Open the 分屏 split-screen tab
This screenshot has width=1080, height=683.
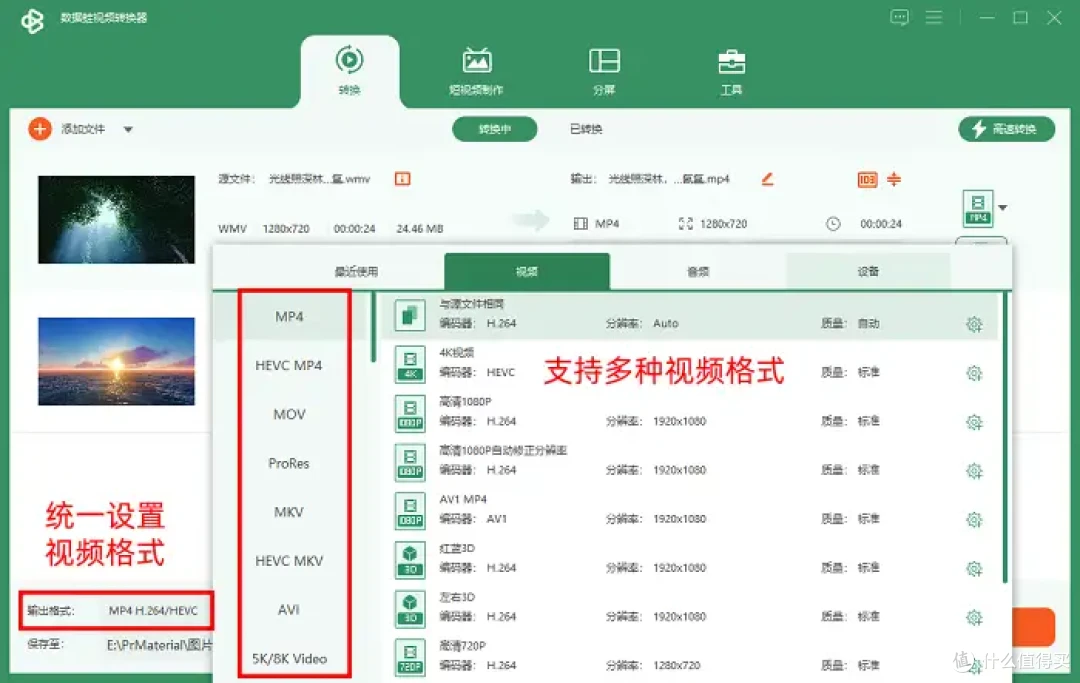pyautogui.click(x=604, y=71)
